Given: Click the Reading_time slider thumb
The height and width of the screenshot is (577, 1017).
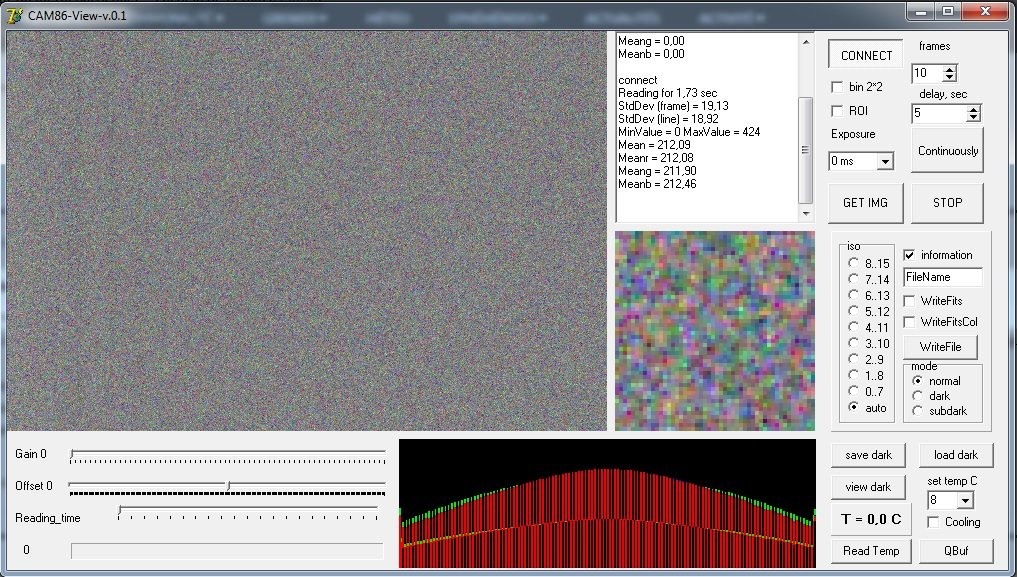Looking at the screenshot, I should pyautogui.click(x=119, y=511).
